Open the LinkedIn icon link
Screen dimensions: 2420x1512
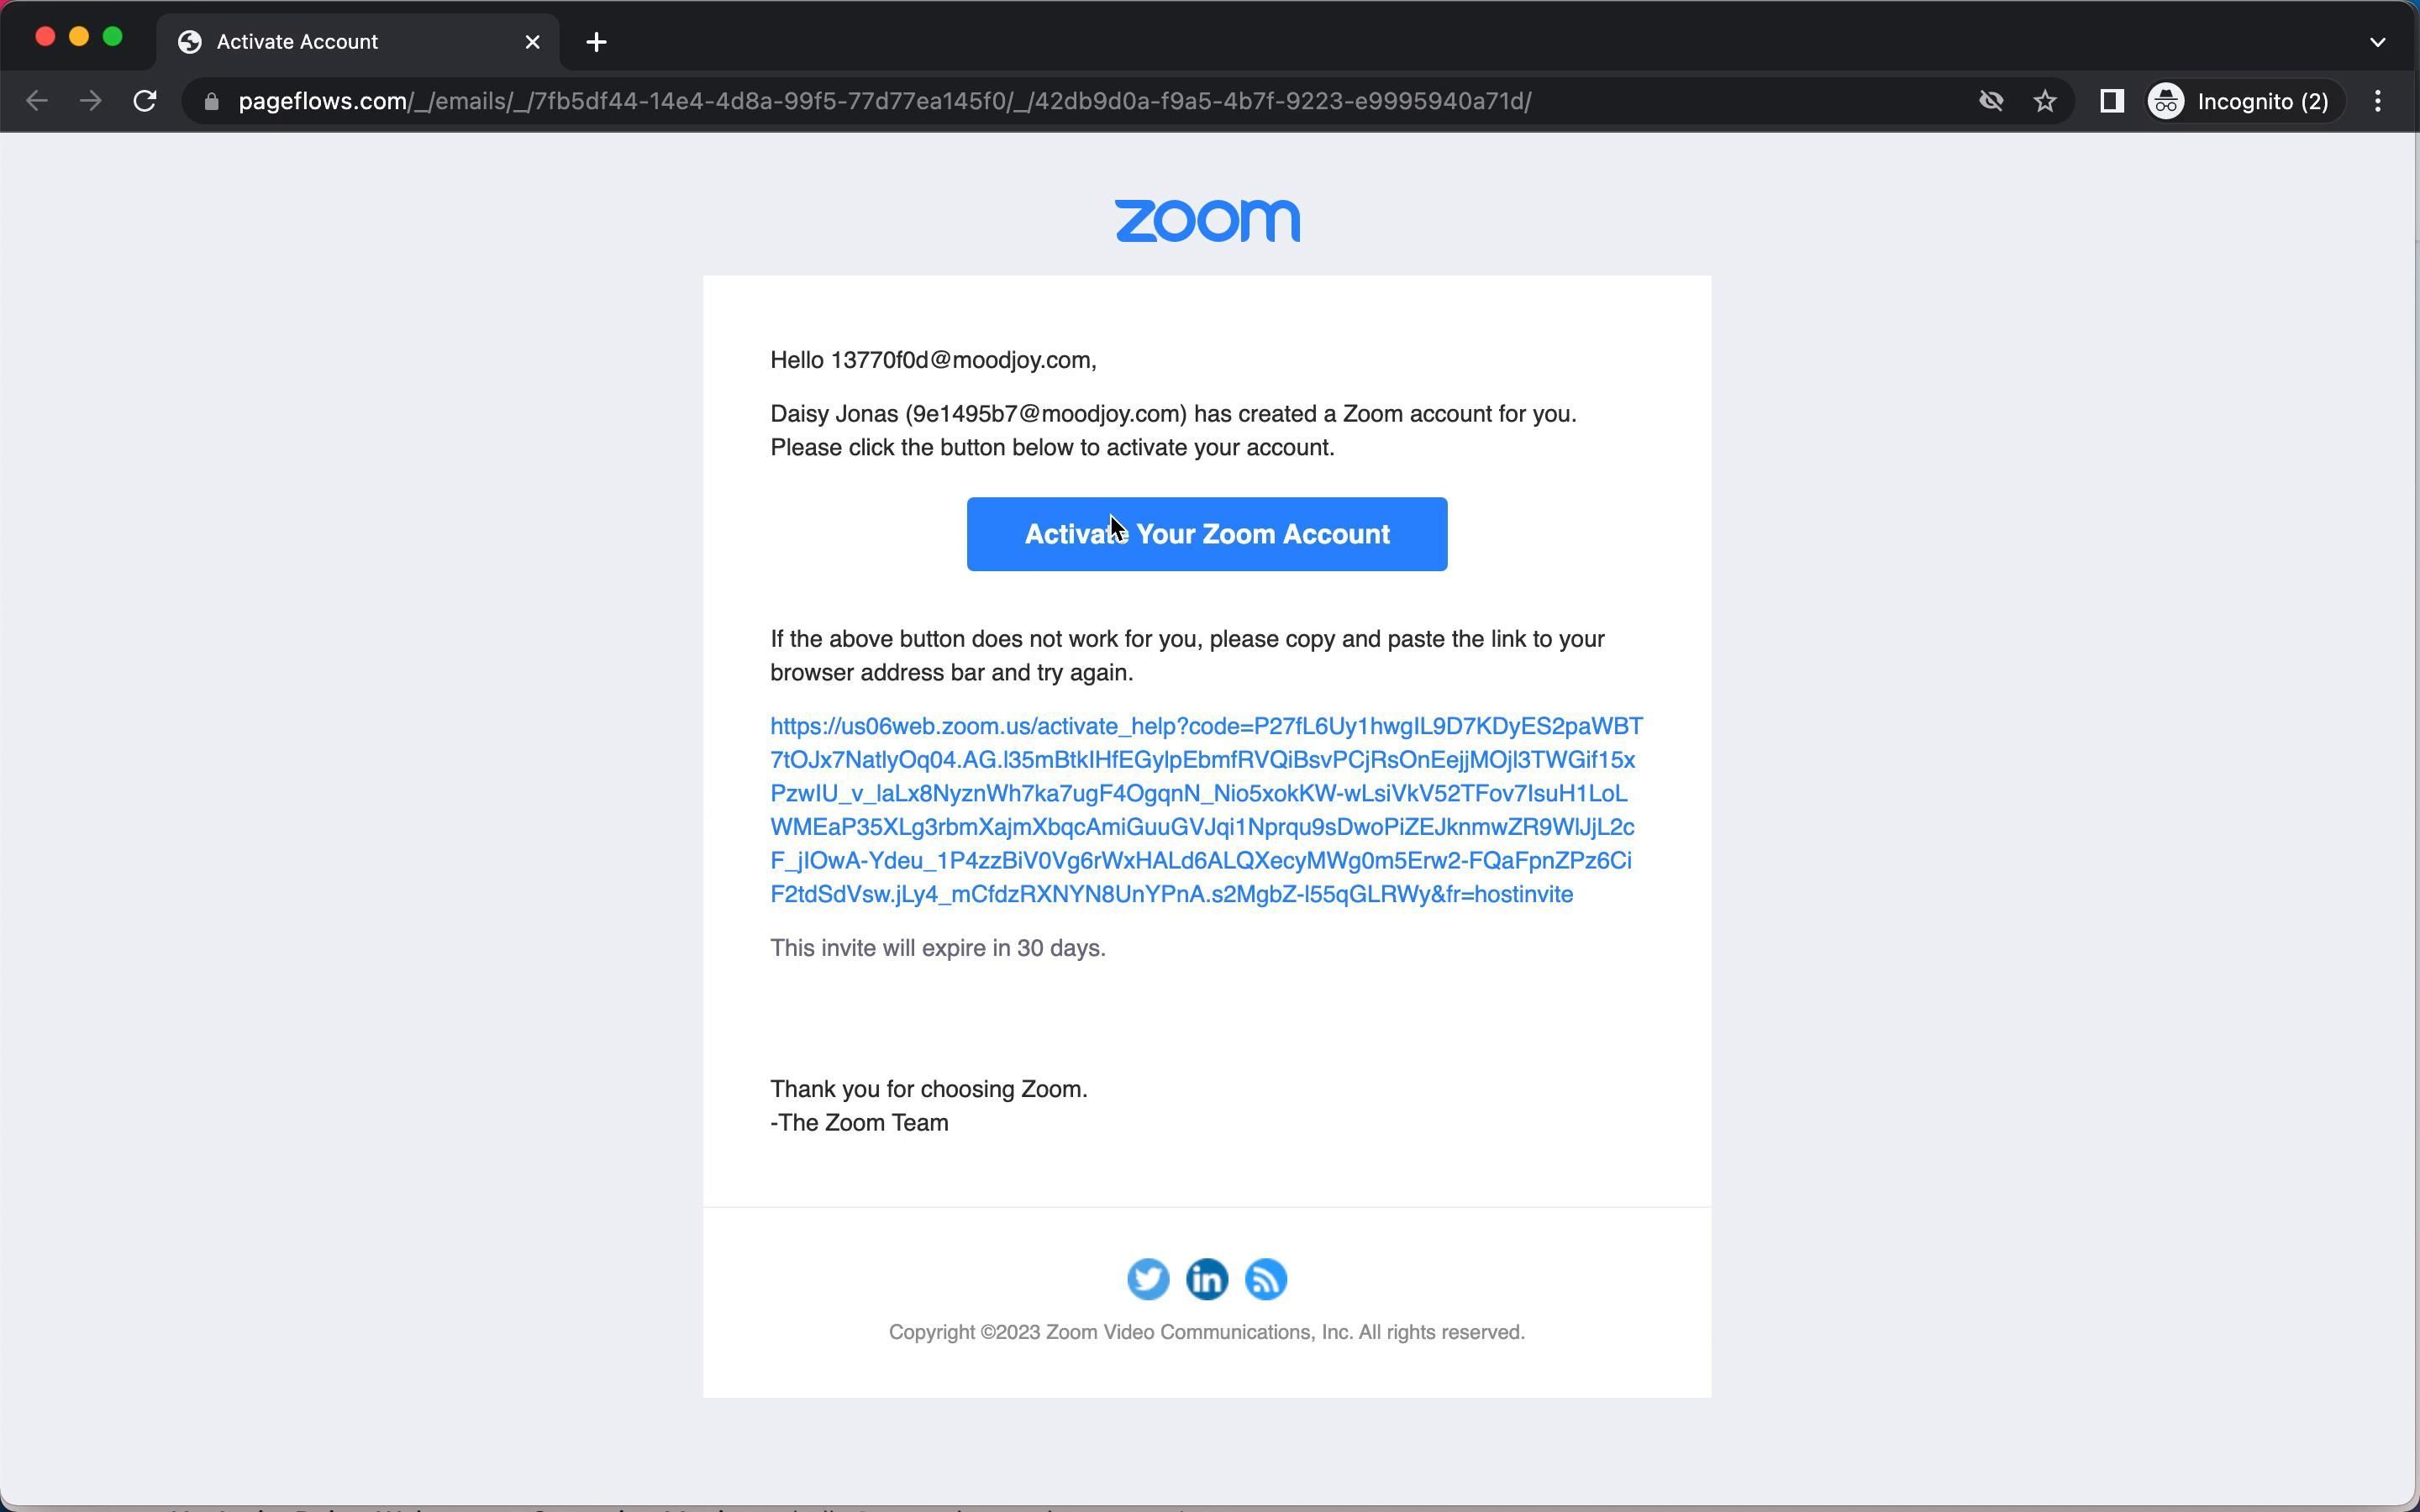(x=1206, y=1279)
